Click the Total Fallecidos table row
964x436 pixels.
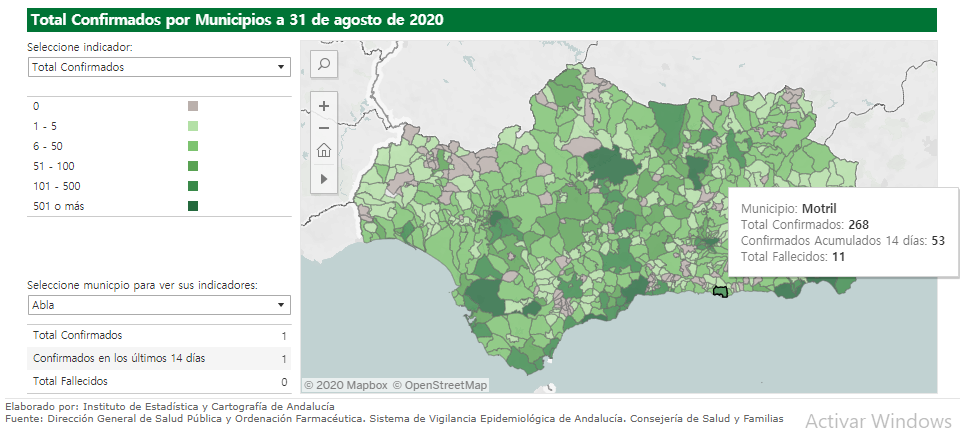pyautogui.click(x=158, y=381)
